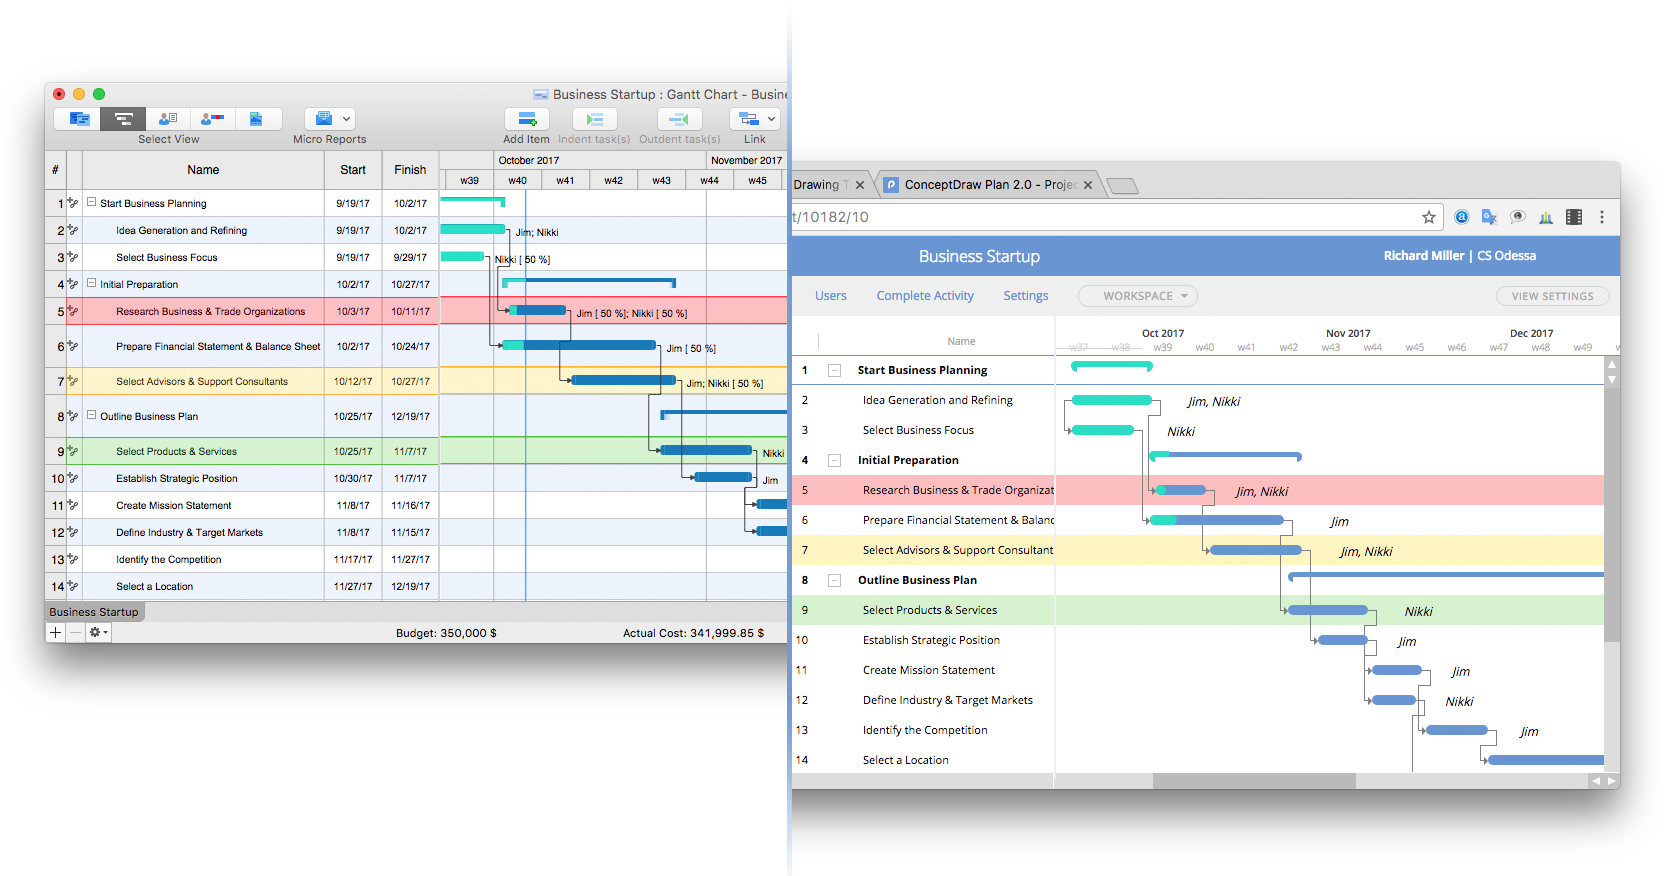Select Select Products & Services row in the browser
Viewport: 1664px width, 876px height.
1198,610
